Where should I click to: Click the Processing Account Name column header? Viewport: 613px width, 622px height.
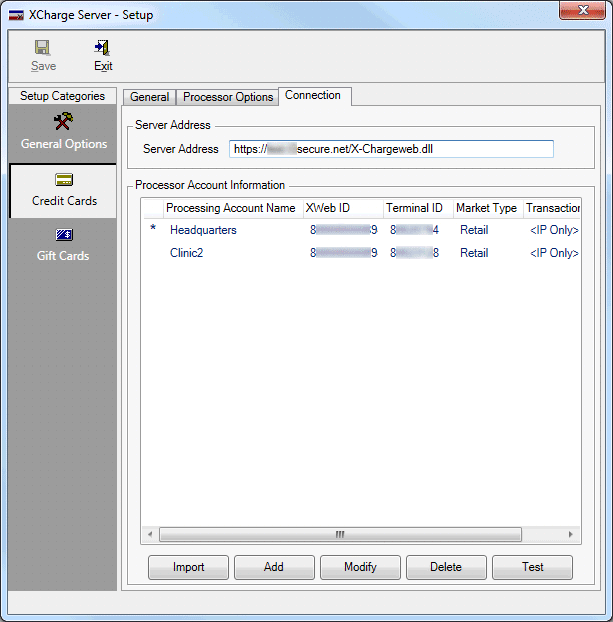coord(230,208)
